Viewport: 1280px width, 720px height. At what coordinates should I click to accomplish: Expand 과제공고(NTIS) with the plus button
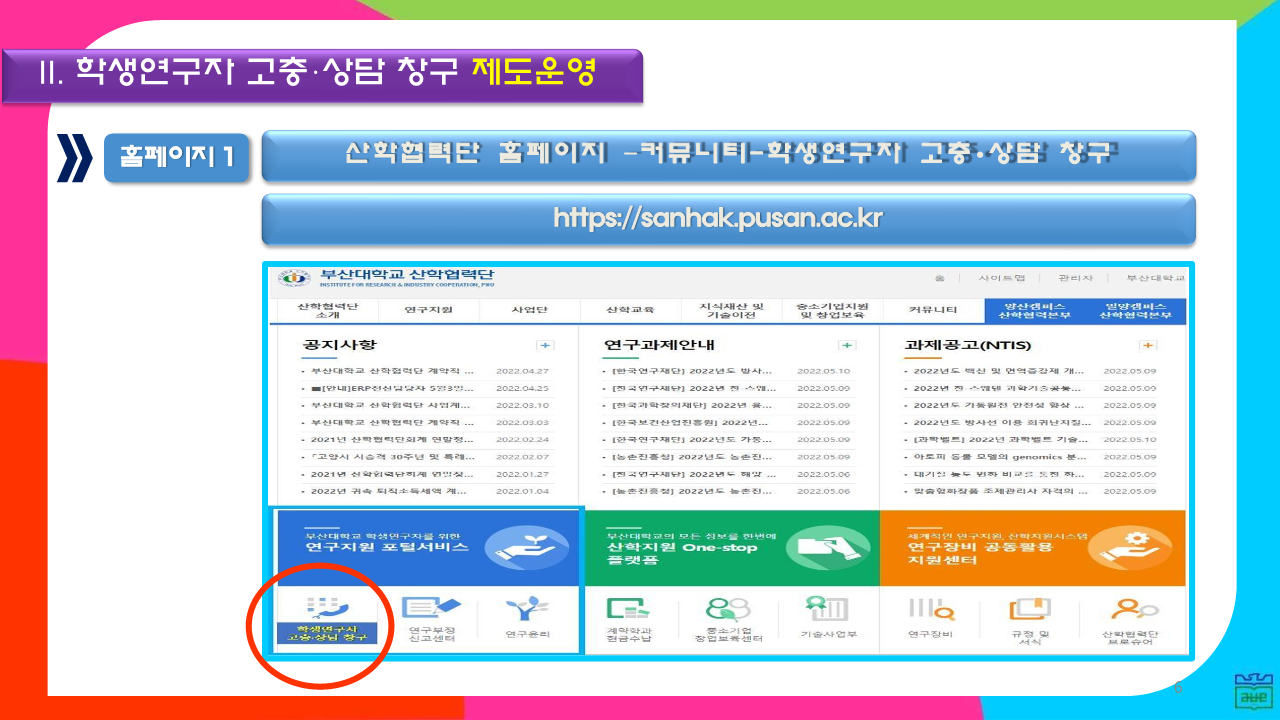[x=1147, y=345]
